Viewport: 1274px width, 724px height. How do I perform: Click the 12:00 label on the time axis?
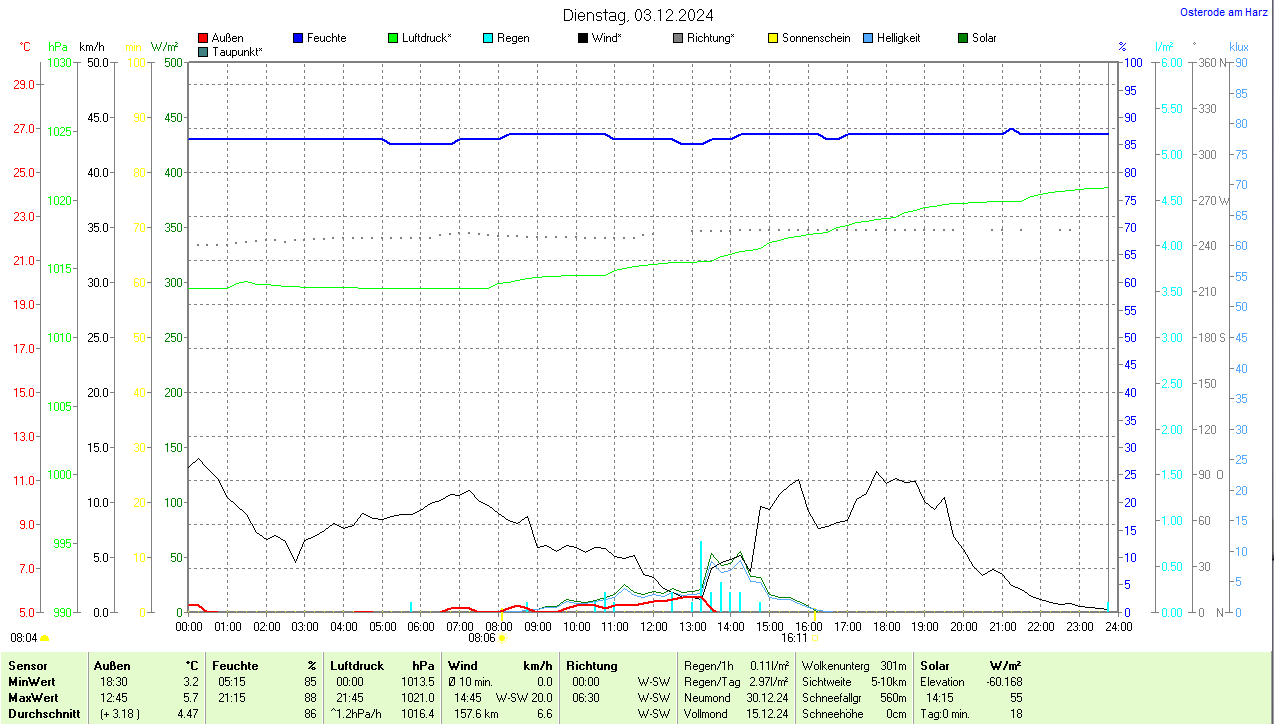click(x=653, y=626)
